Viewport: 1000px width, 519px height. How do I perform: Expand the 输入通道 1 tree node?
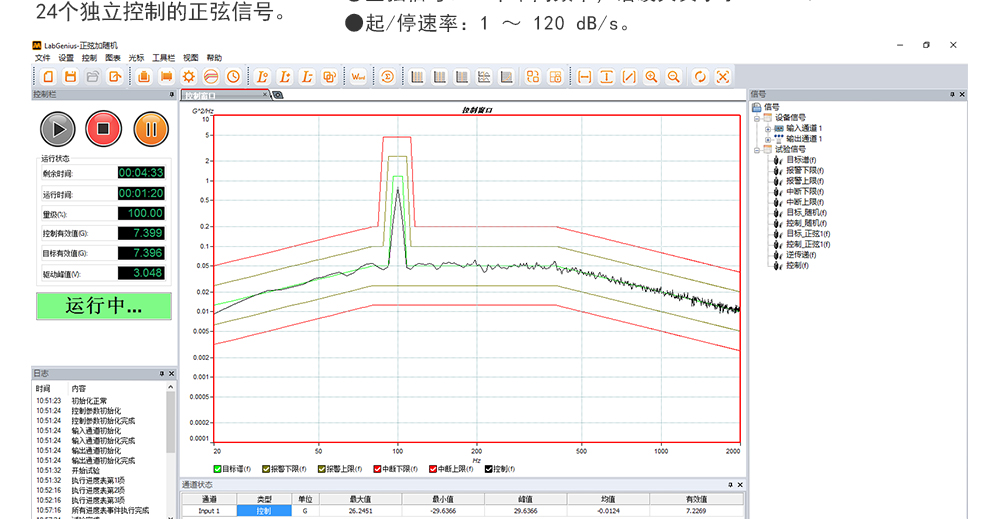pyautogui.click(x=768, y=128)
